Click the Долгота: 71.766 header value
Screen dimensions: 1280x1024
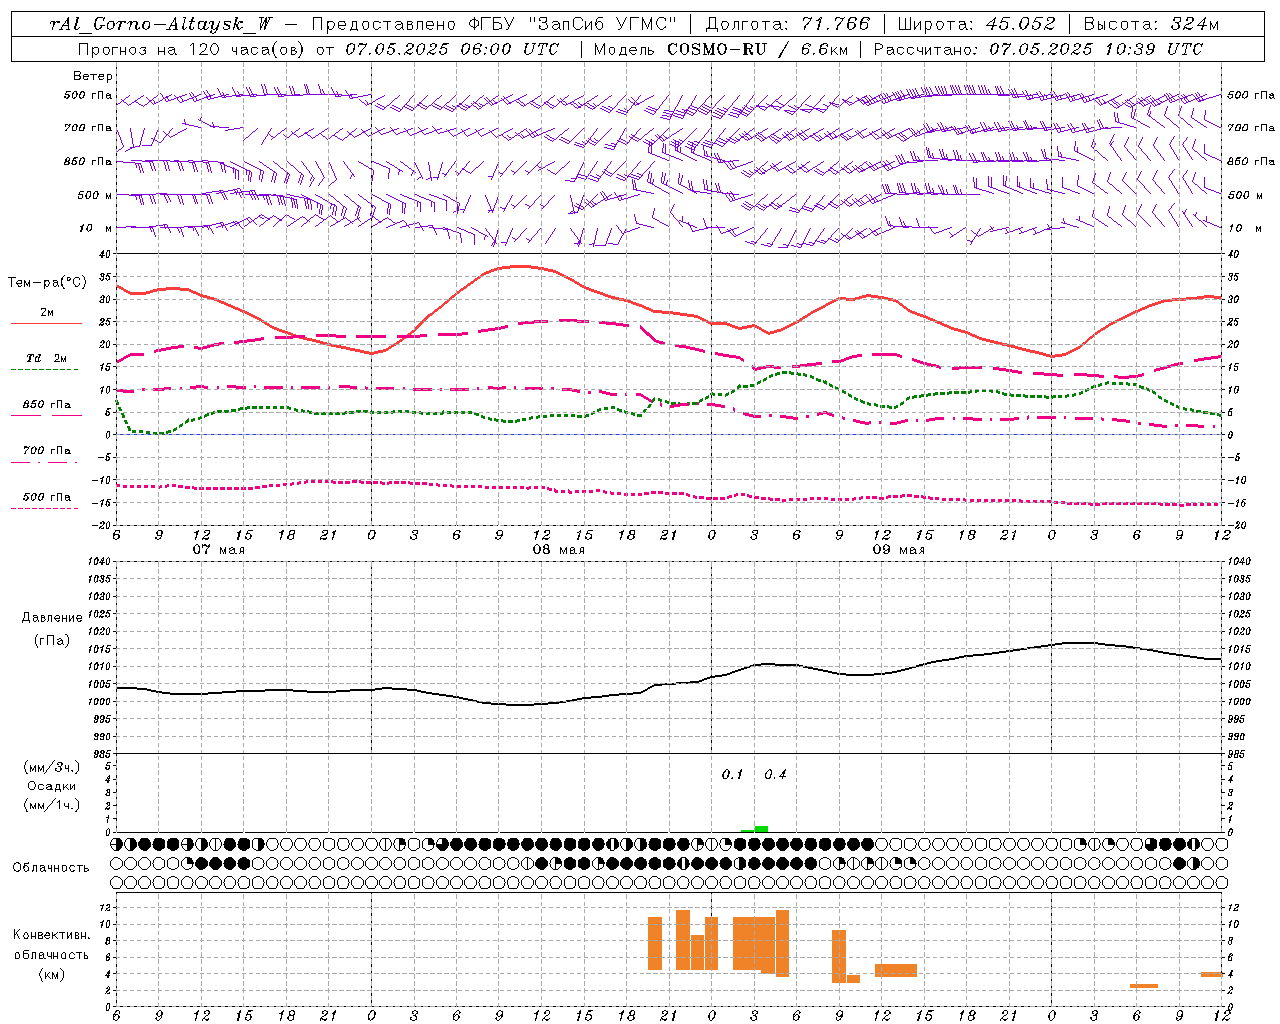coord(788,24)
